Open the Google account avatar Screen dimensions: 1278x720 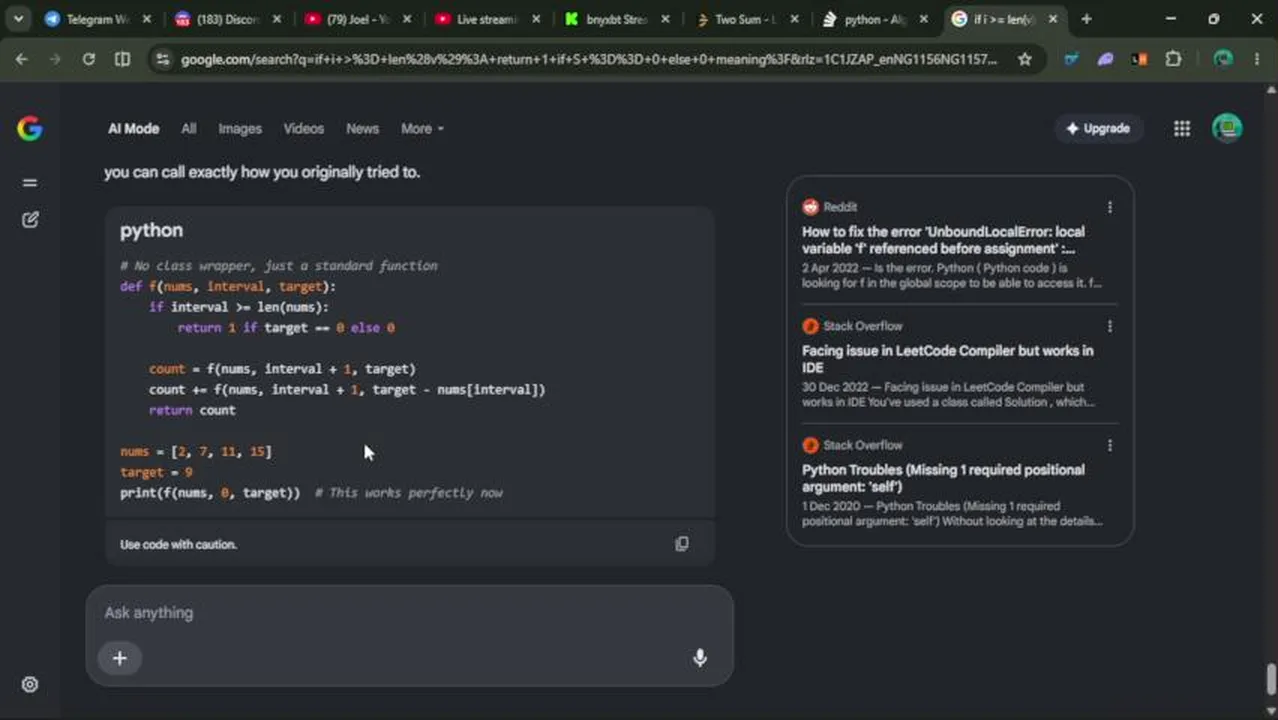(x=1227, y=128)
